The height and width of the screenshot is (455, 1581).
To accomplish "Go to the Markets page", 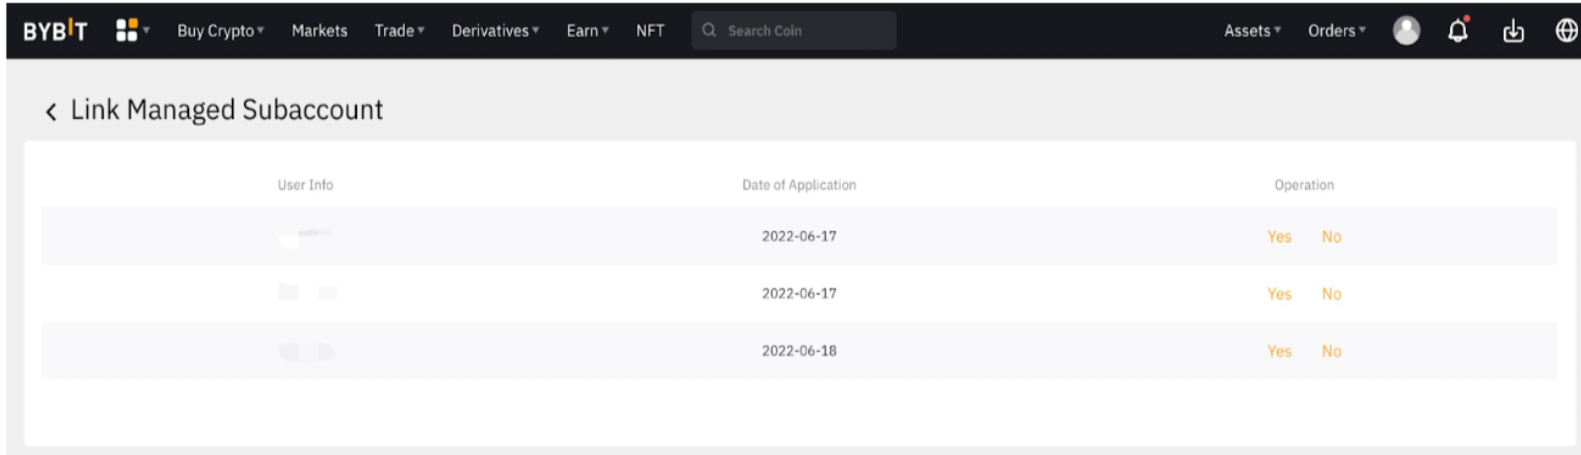I will [x=319, y=31].
